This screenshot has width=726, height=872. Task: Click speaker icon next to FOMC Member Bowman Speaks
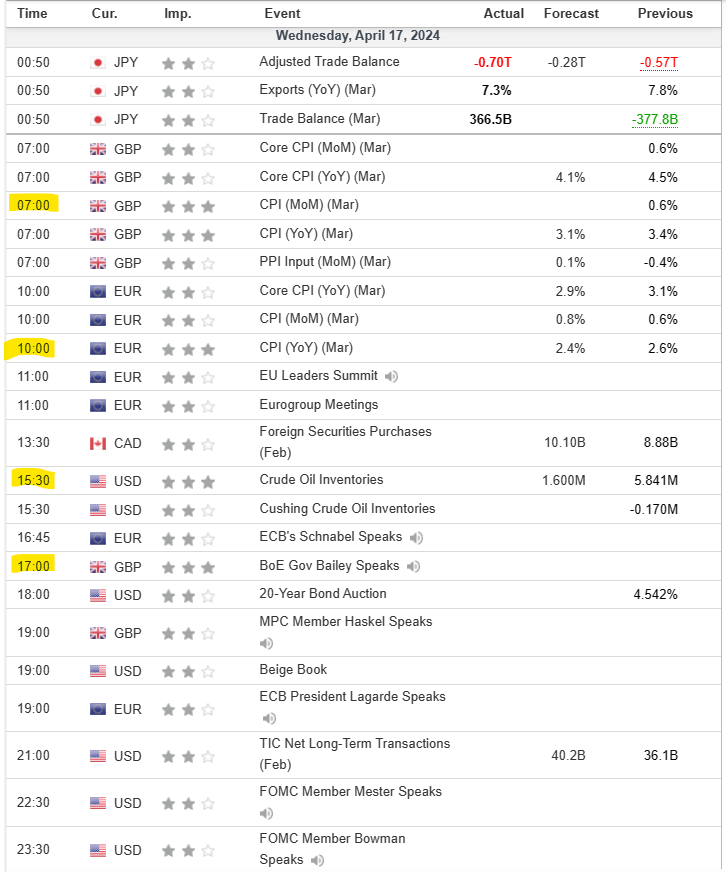(317, 860)
